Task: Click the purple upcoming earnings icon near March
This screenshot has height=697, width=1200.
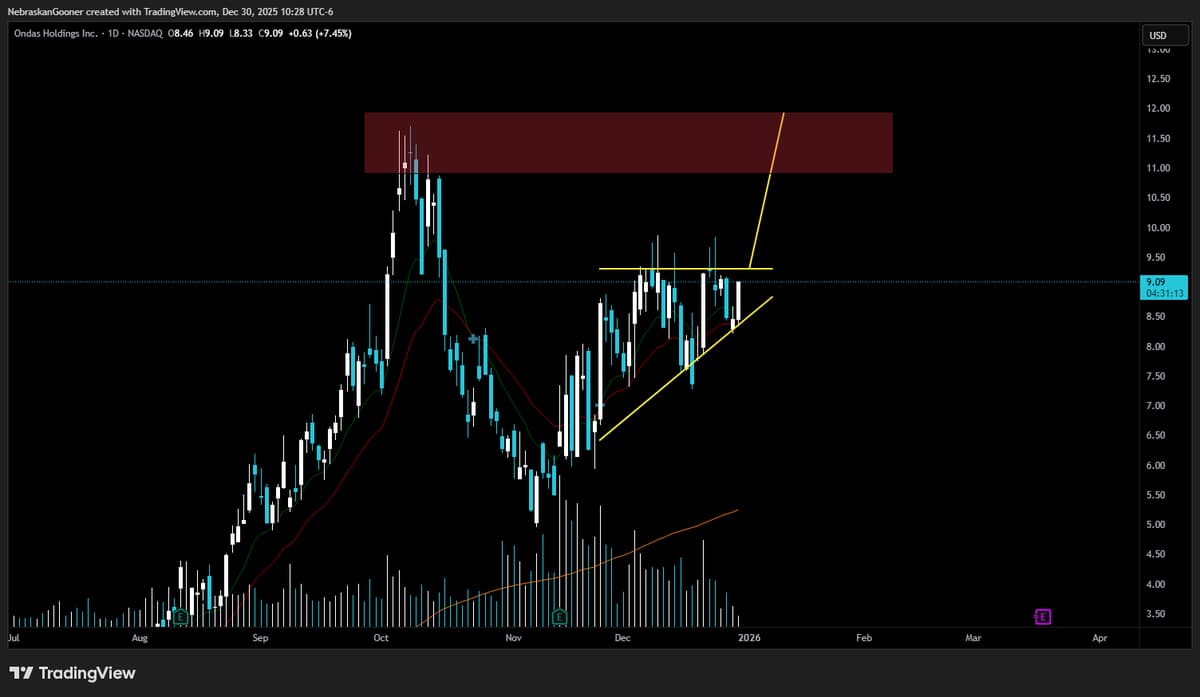Action: (1042, 617)
